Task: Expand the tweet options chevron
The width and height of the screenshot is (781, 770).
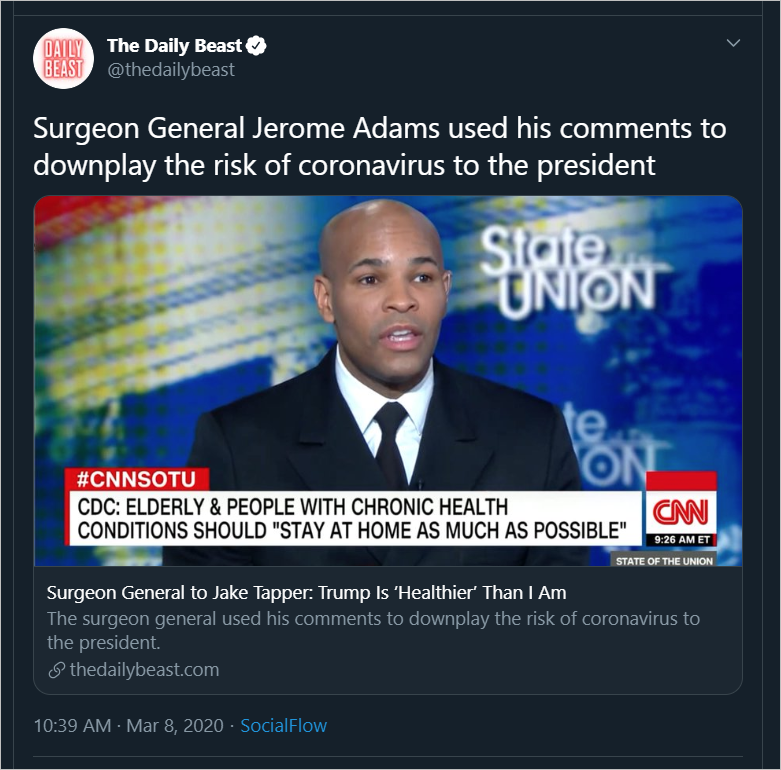Action: (x=733, y=43)
